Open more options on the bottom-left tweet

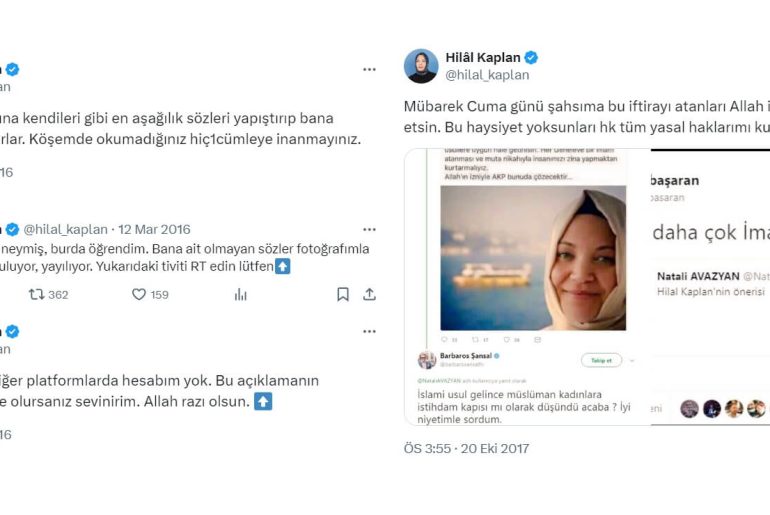(x=369, y=331)
